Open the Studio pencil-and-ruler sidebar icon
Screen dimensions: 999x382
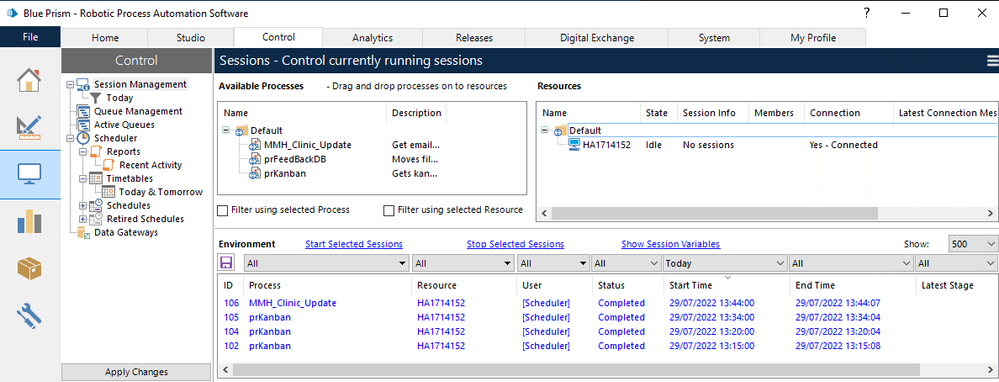coord(29,127)
